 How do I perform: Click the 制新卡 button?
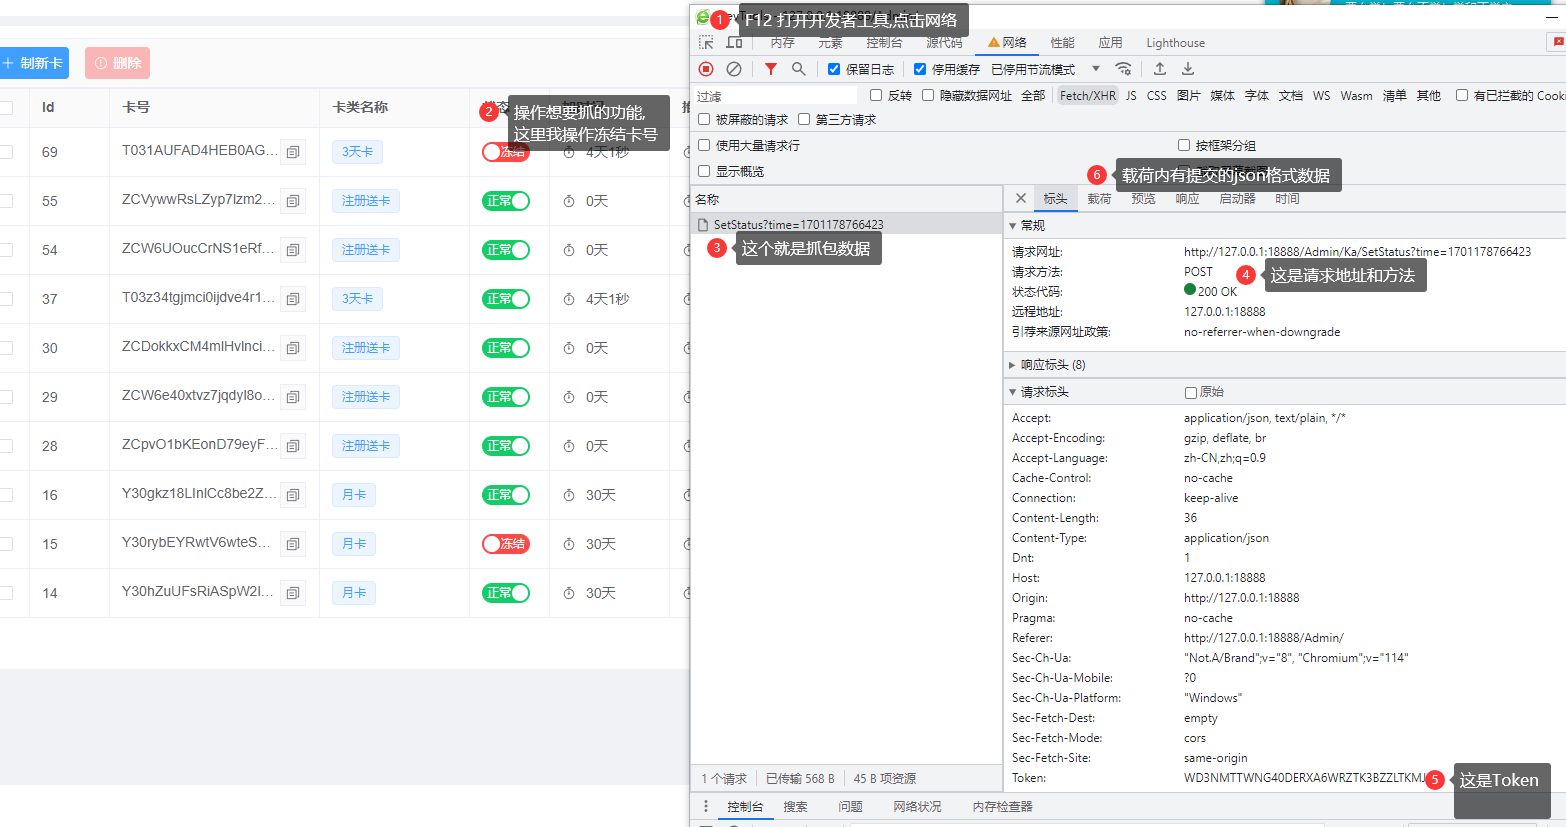pyautogui.click(x=34, y=63)
